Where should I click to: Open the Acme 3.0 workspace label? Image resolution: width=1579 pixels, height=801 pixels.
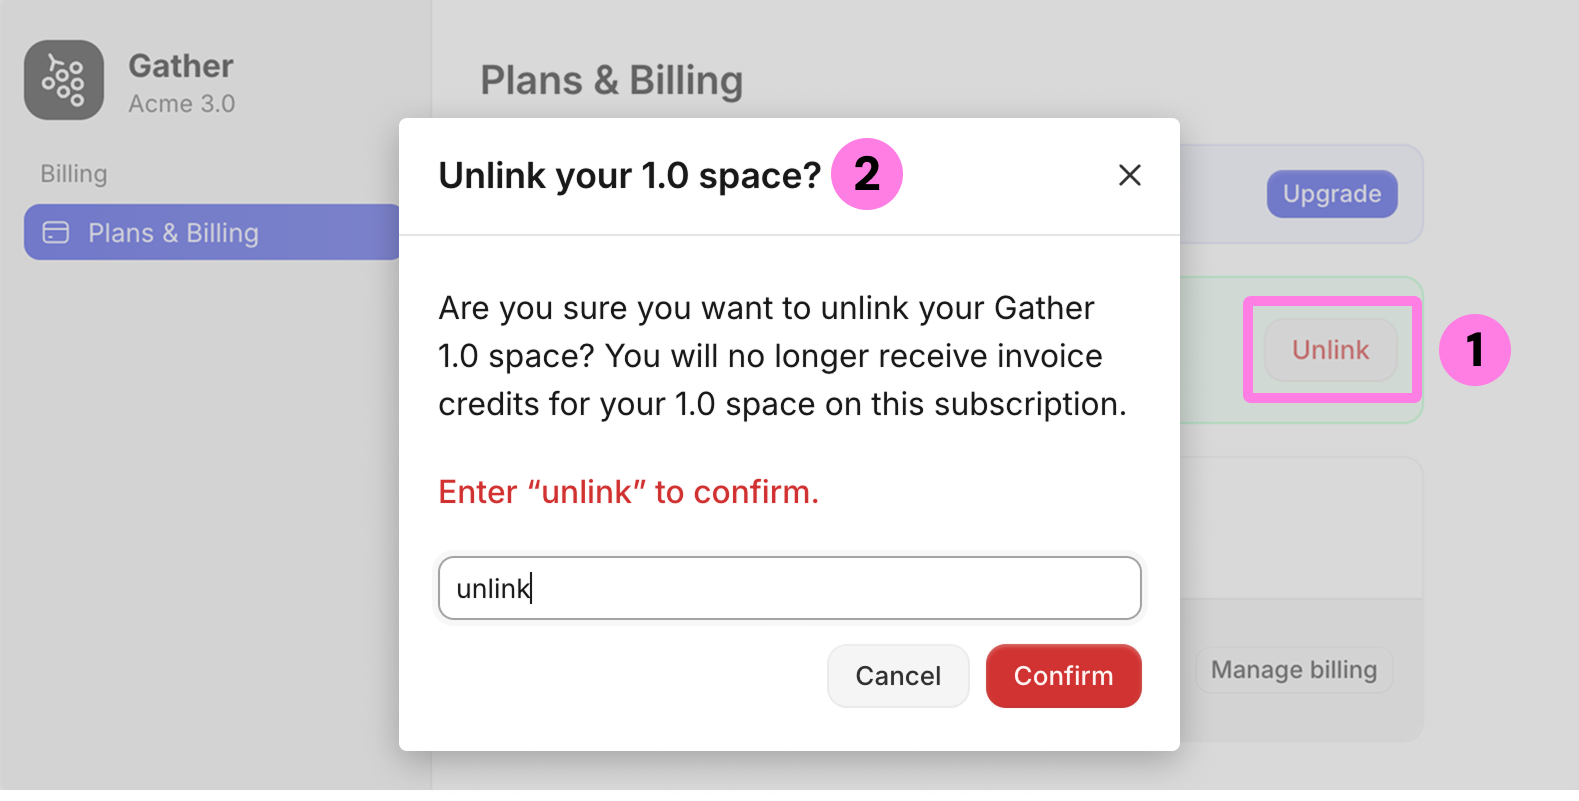tap(182, 103)
